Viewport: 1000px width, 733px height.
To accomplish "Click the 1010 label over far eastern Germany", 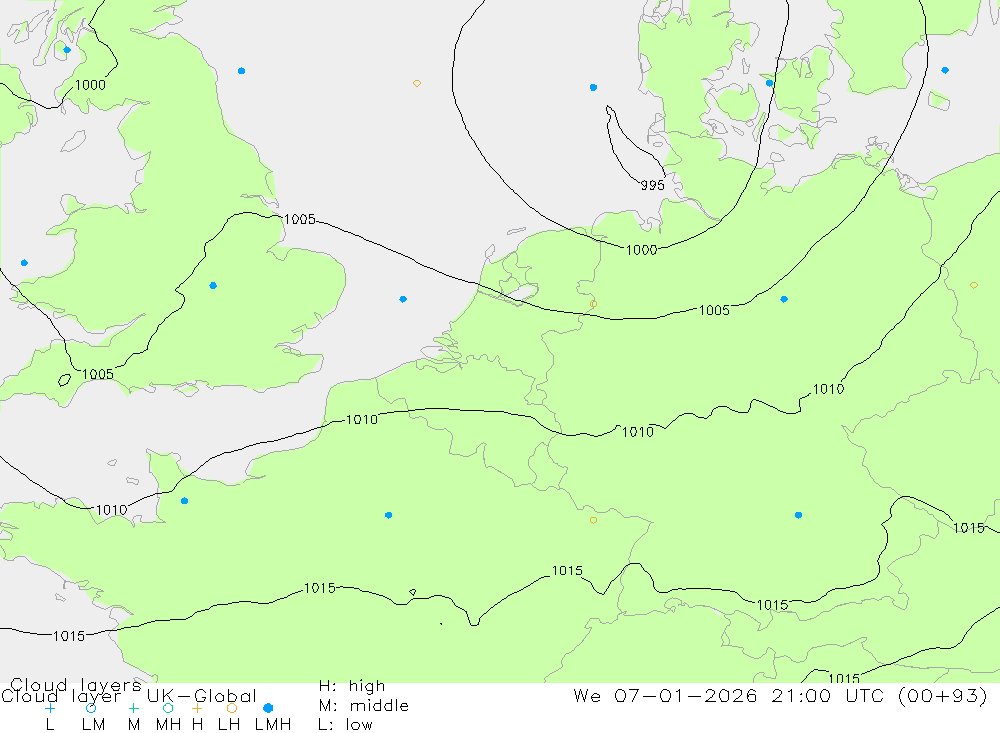I will tap(828, 389).
